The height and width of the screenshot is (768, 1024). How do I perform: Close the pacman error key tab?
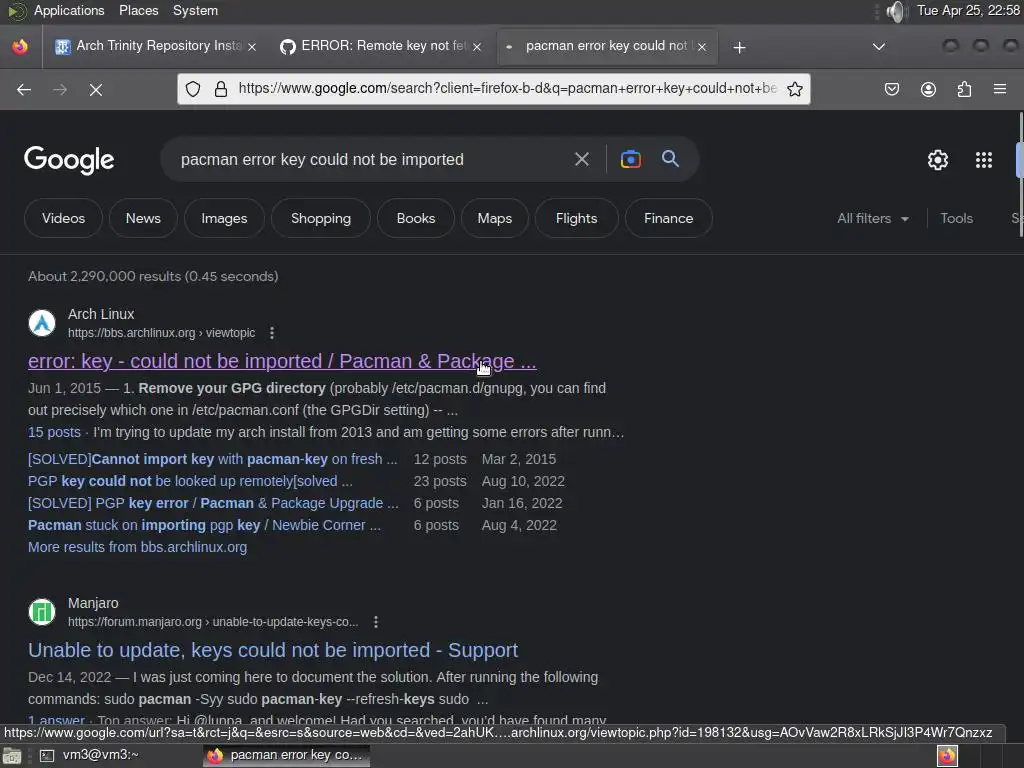pyautogui.click(x=701, y=46)
